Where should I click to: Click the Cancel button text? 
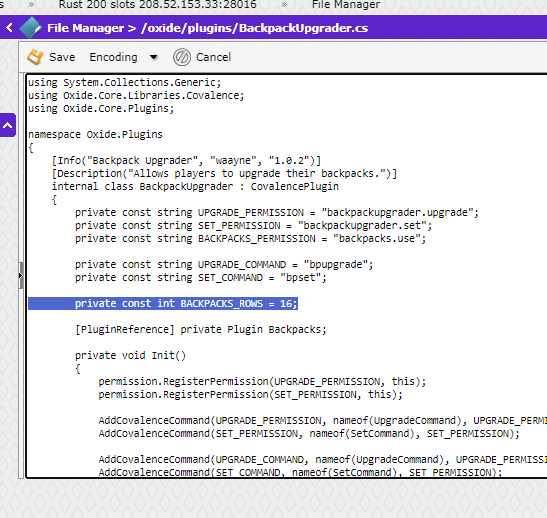213,57
